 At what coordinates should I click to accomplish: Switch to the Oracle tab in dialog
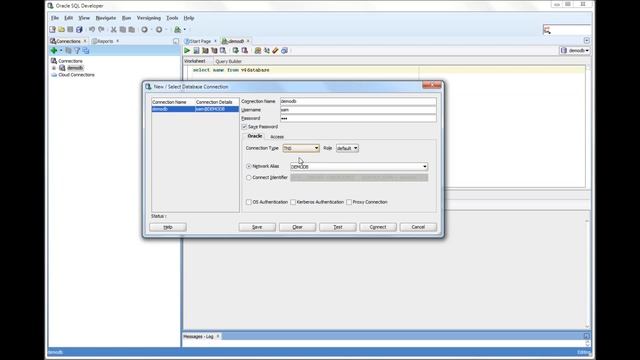[x=255, y=136]
